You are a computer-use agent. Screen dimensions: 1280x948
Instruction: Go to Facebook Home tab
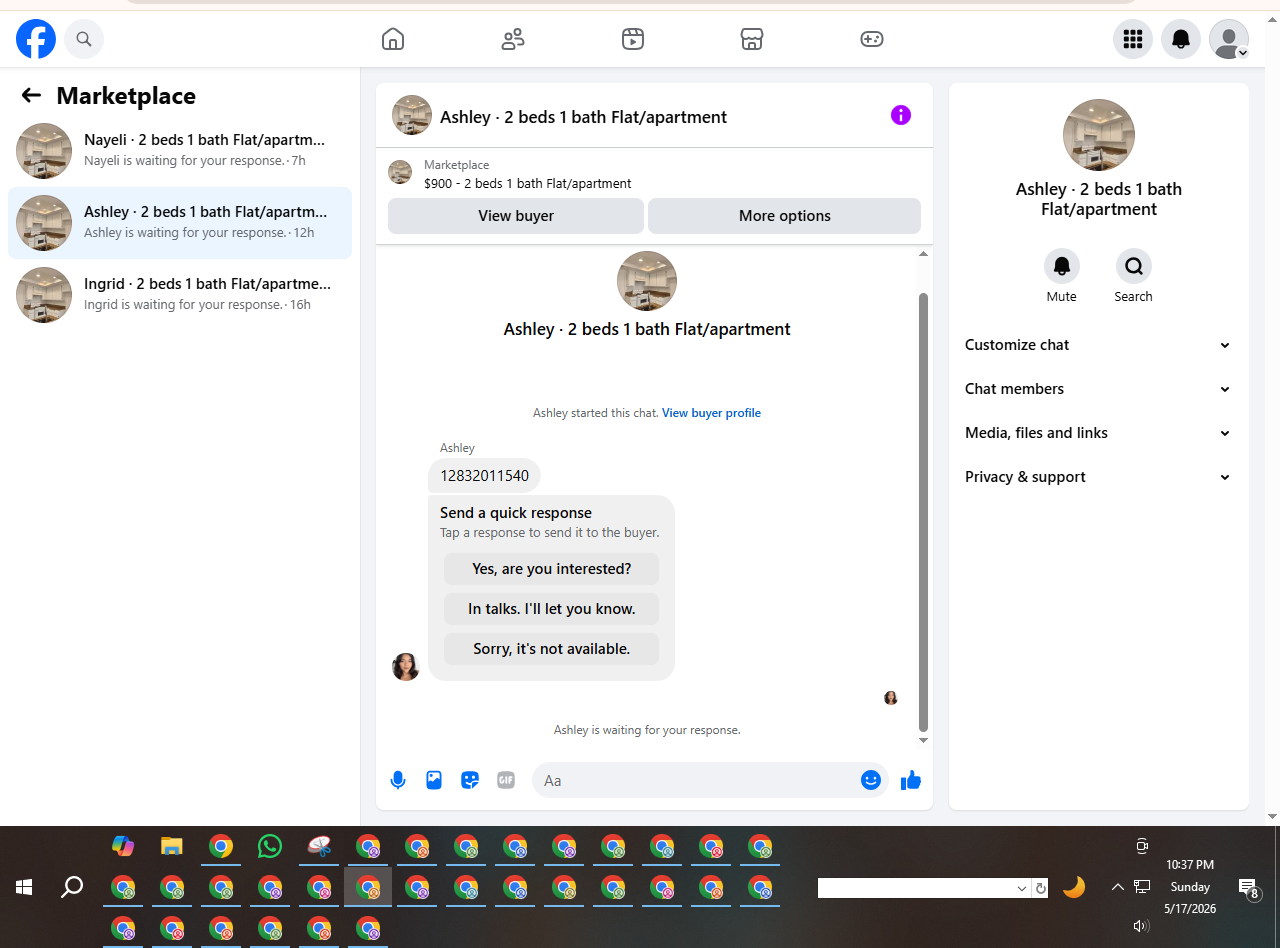393,39
